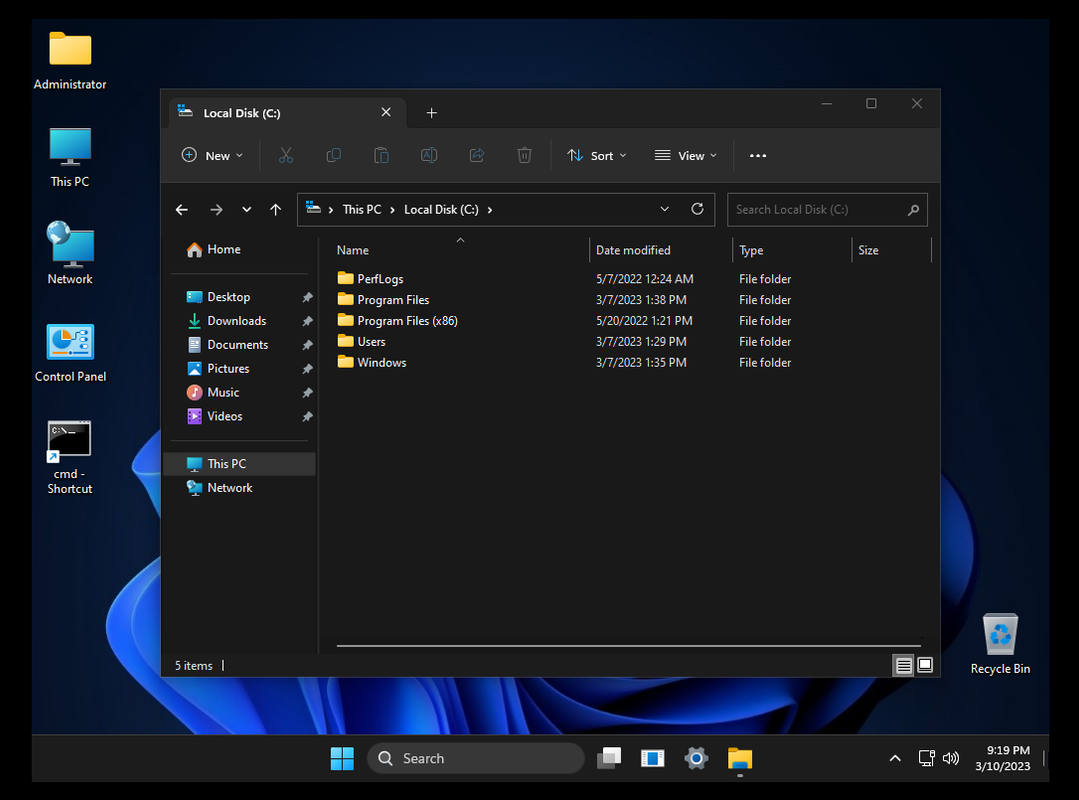Click the Search Local Disk (C:) field
Image resolution: width=1079 pixels, height=800 pixels.
tap(827, 210)
